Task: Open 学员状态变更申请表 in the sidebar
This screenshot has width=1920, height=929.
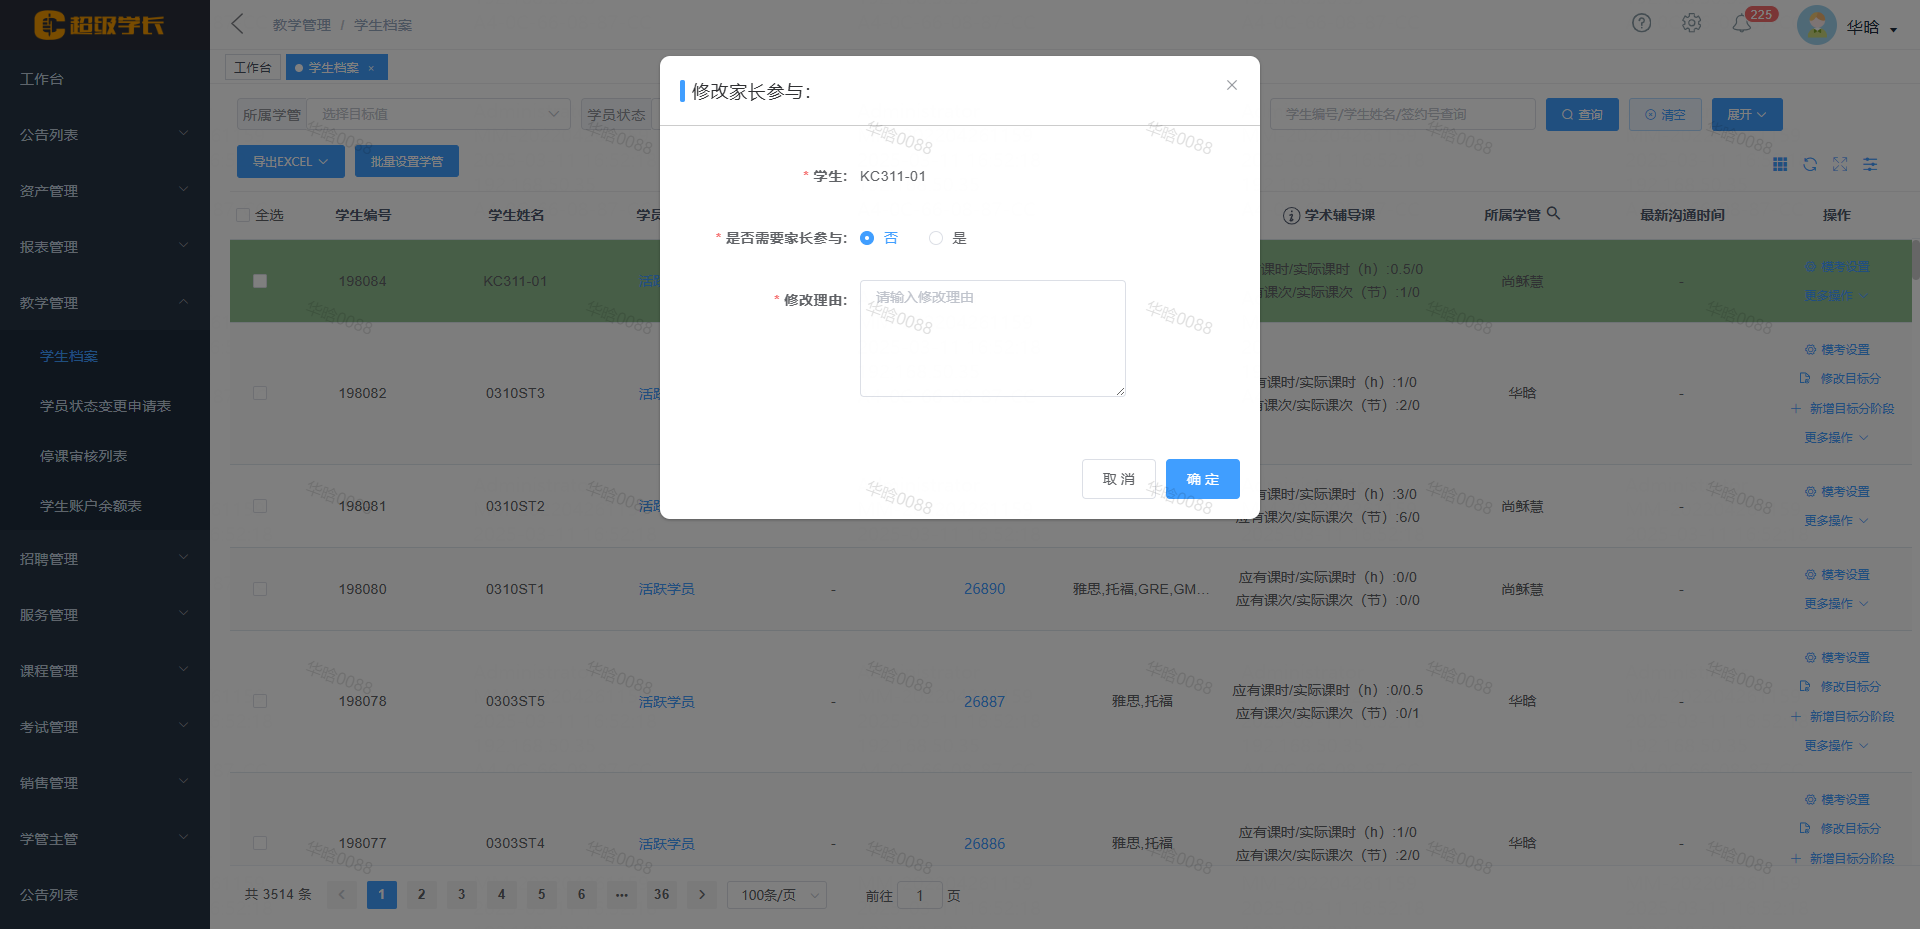Action: [105, 406]
